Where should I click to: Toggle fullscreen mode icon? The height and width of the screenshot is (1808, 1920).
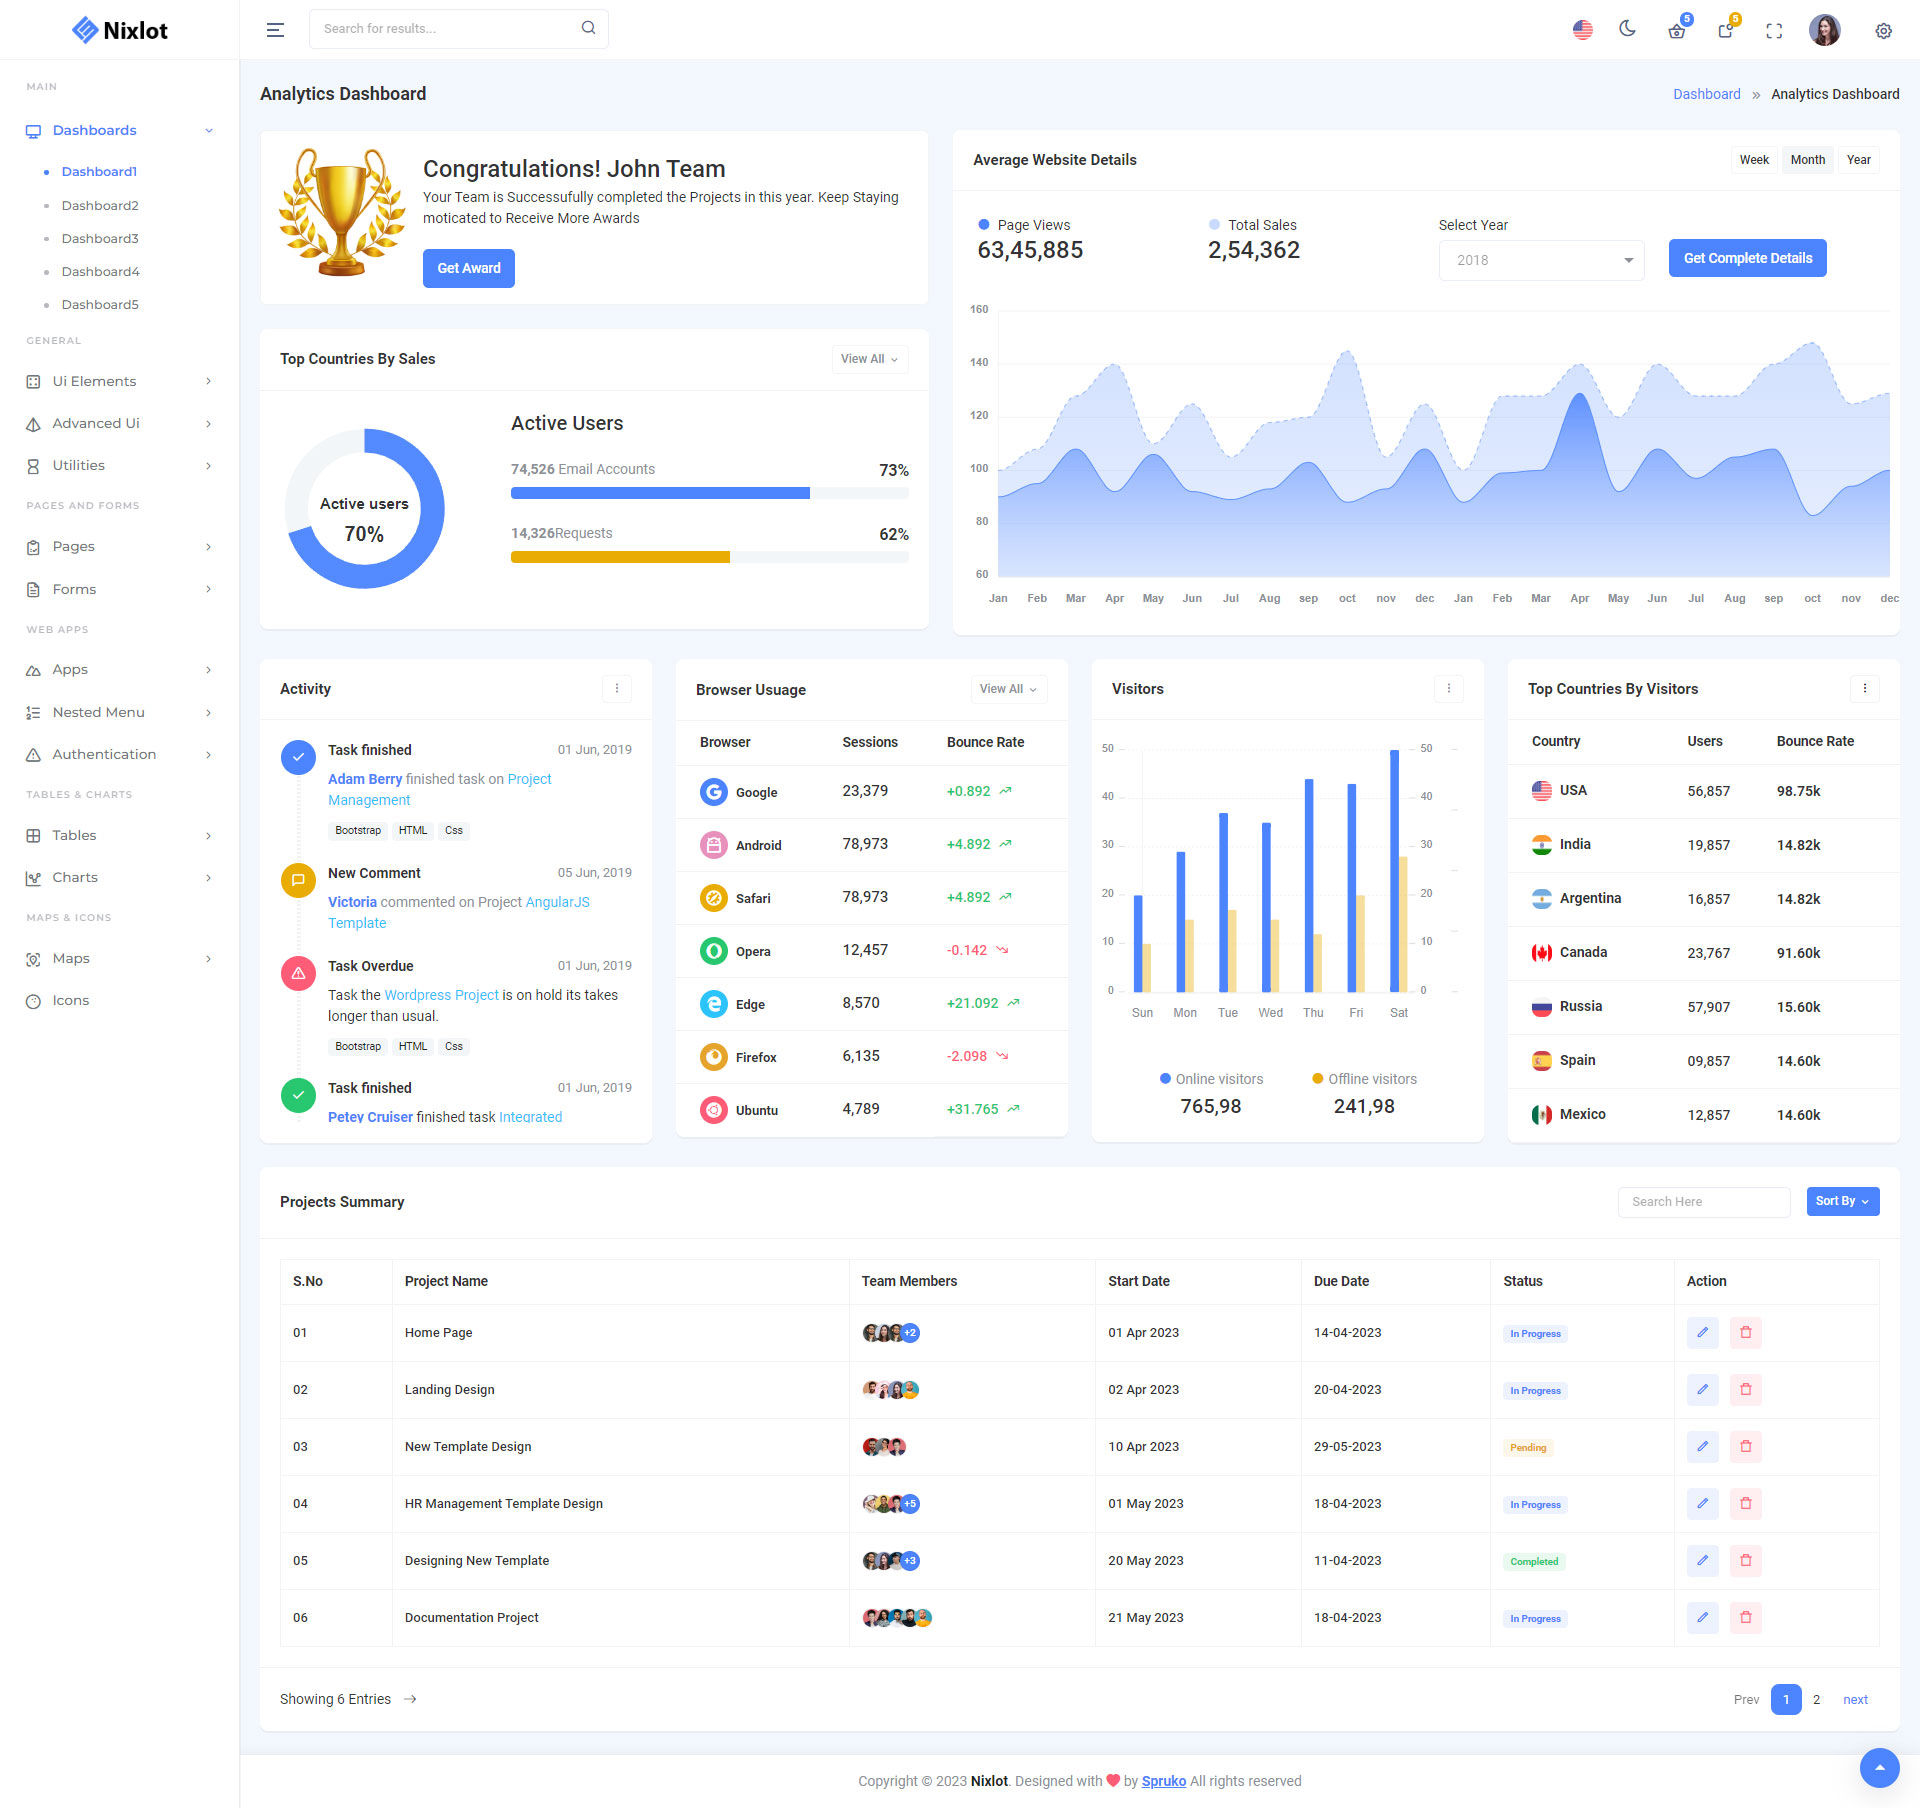pos(1774,31)
